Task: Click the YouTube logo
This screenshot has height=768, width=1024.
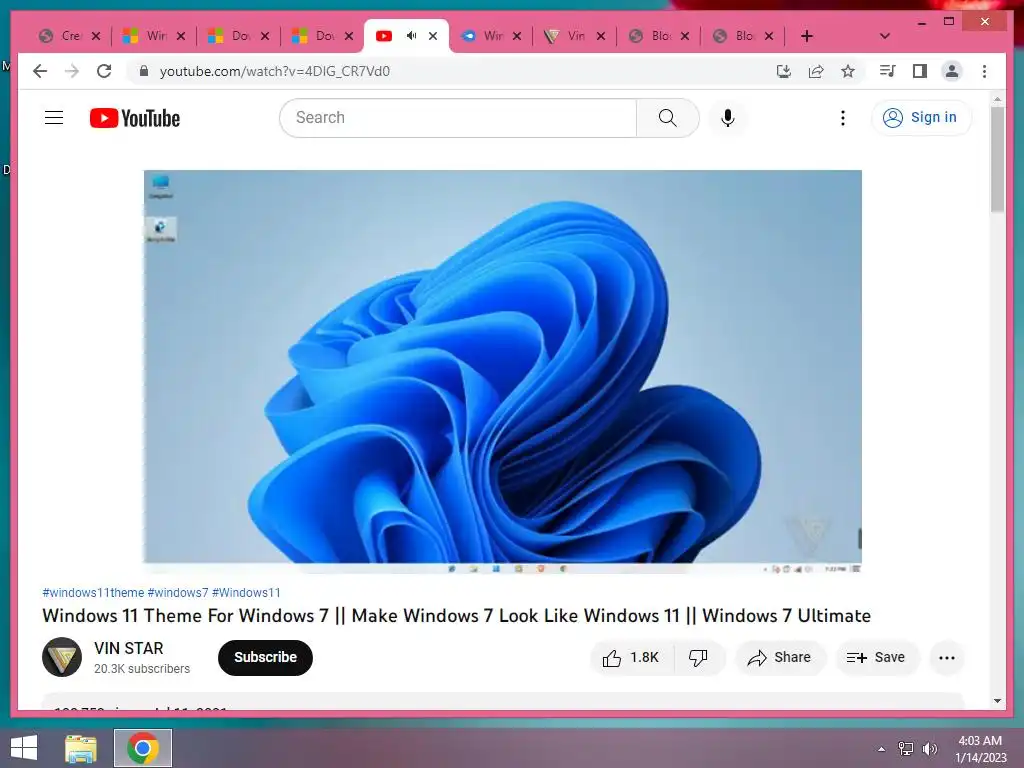Action: tap(135, 118)
